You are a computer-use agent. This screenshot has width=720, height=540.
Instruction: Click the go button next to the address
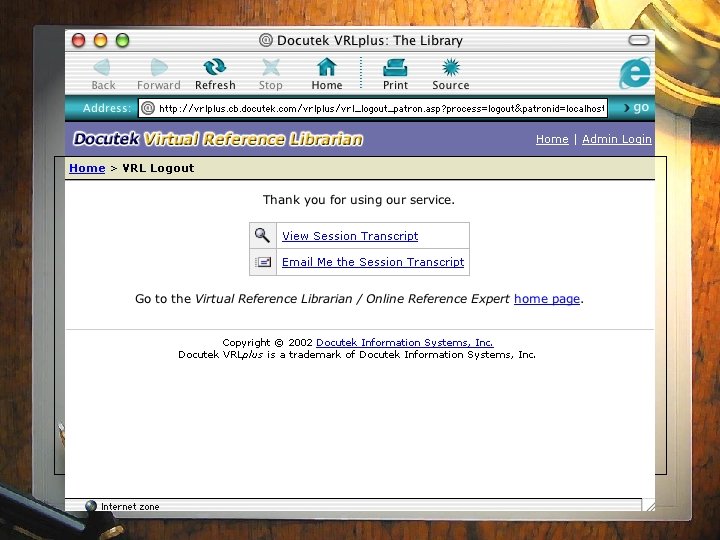636,108
